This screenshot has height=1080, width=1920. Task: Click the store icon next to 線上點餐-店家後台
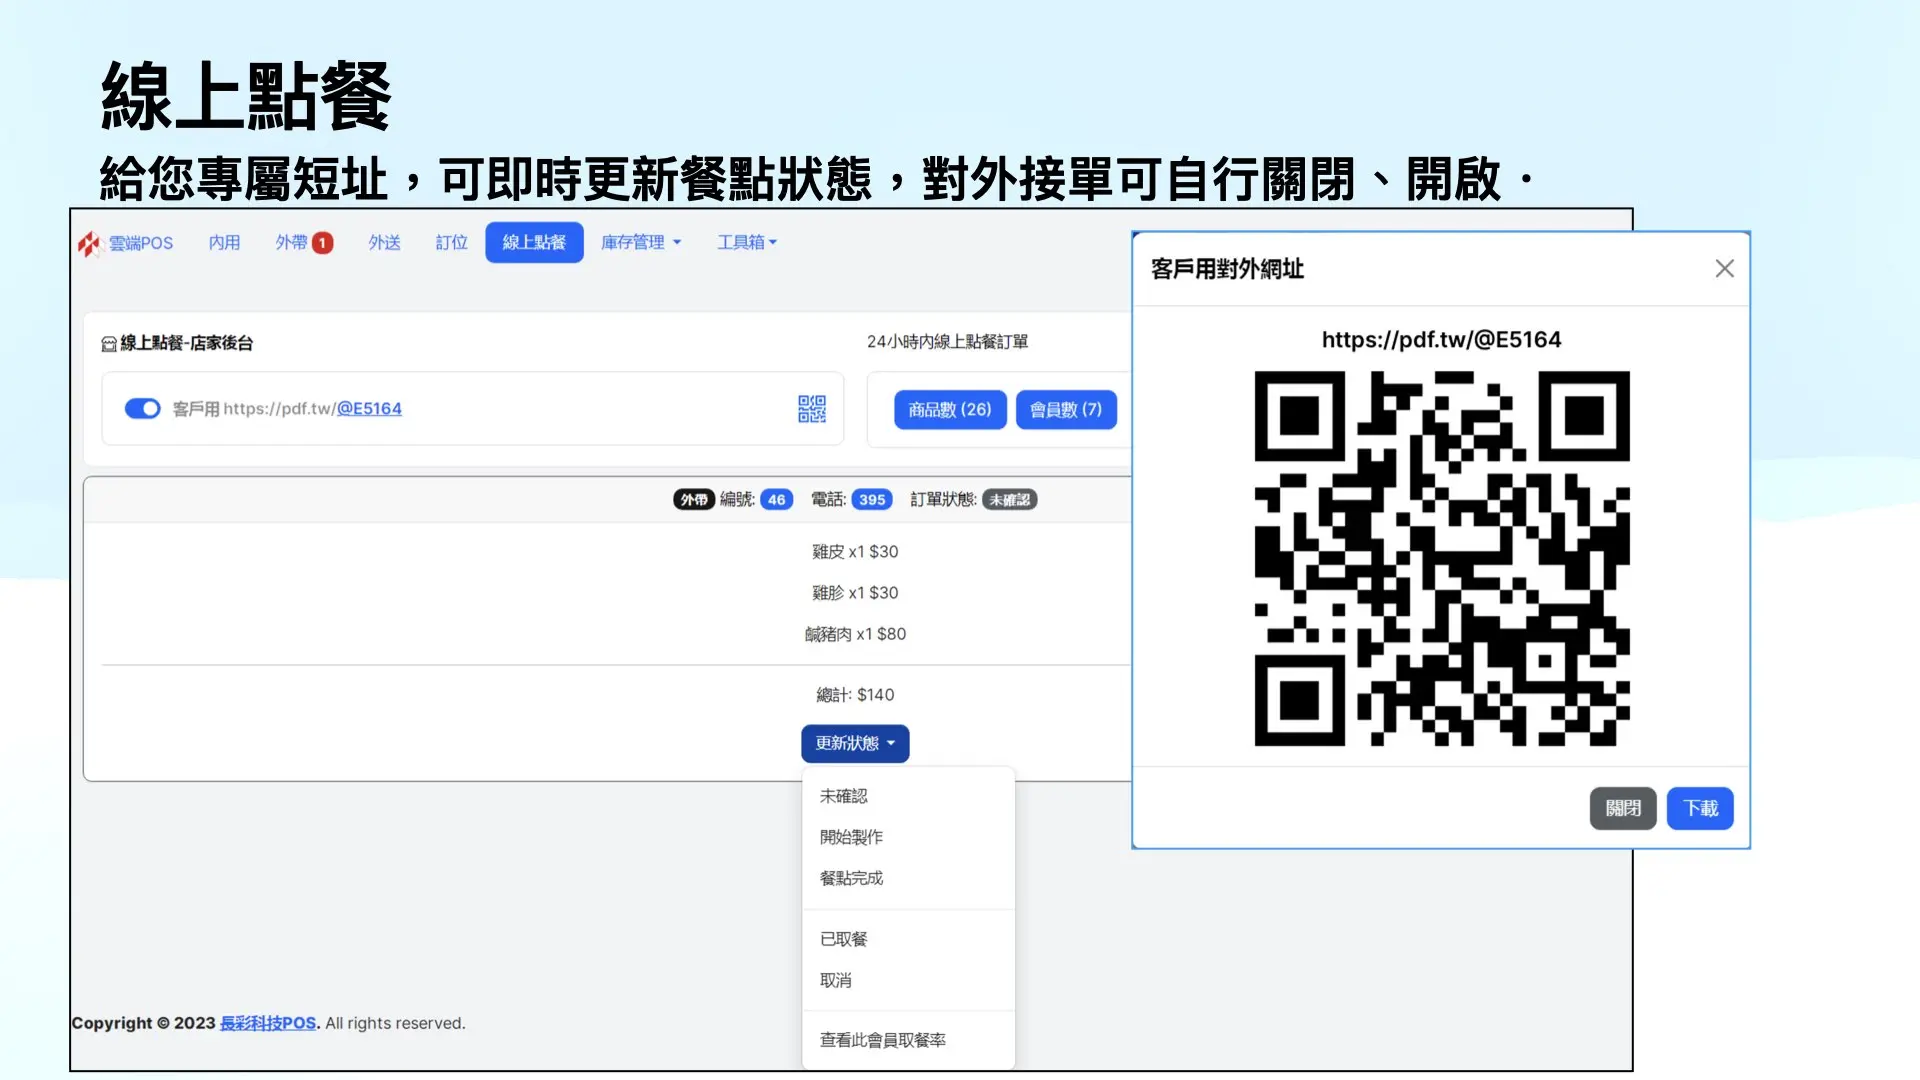(x=109, y=344)
